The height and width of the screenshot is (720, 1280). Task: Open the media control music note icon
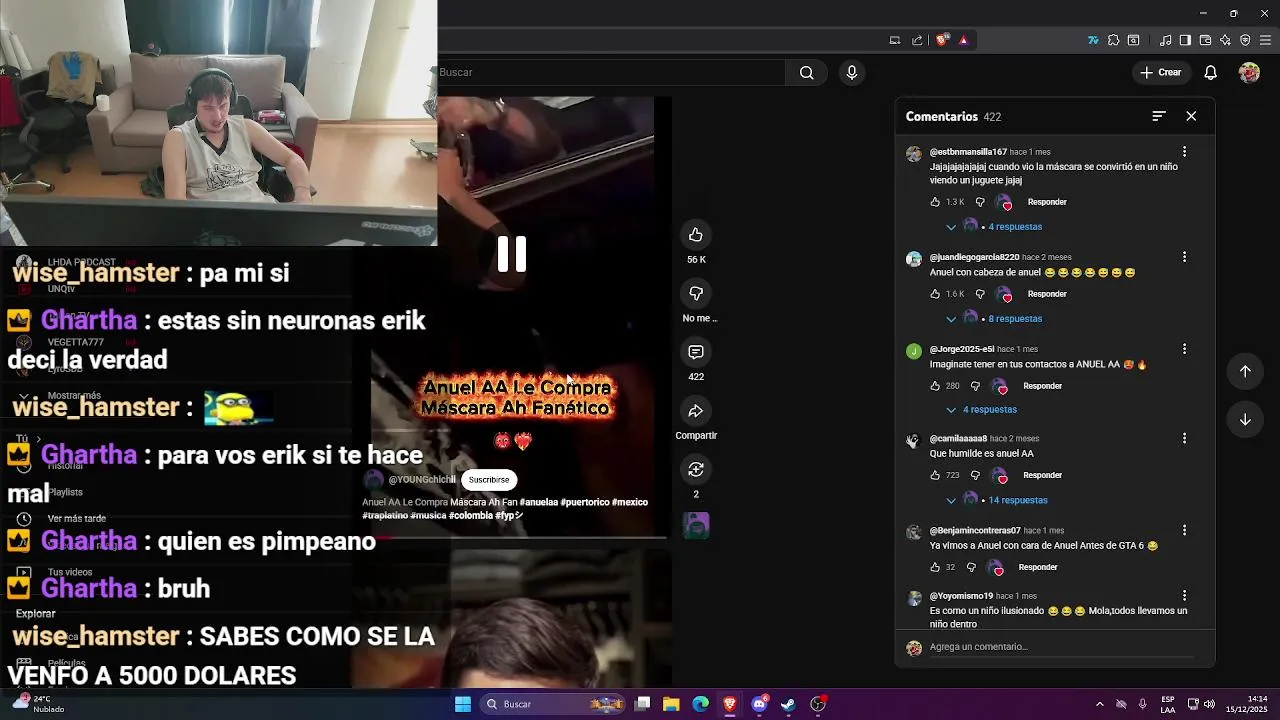(x=1165, y=40)
